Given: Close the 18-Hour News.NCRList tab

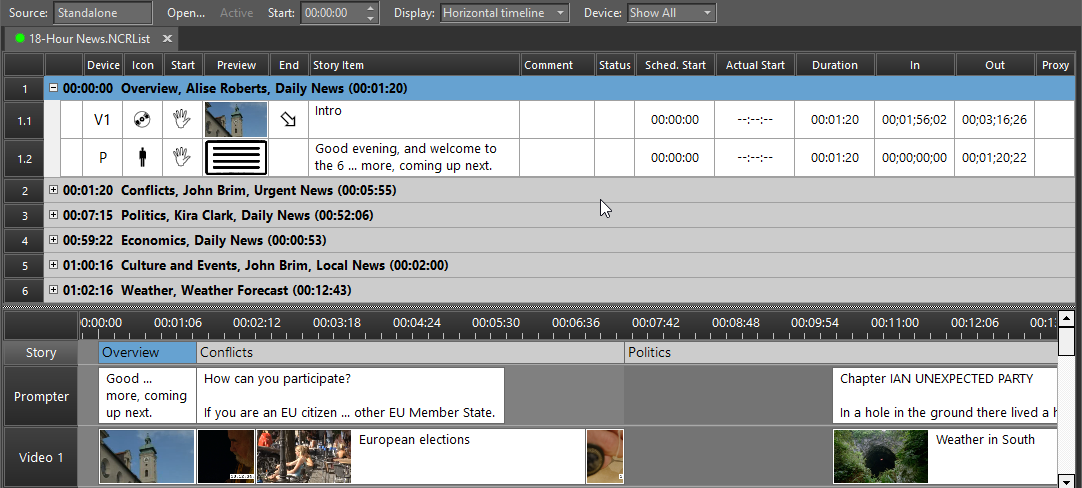Looking at the screenshot, I should tap(167, 38).
